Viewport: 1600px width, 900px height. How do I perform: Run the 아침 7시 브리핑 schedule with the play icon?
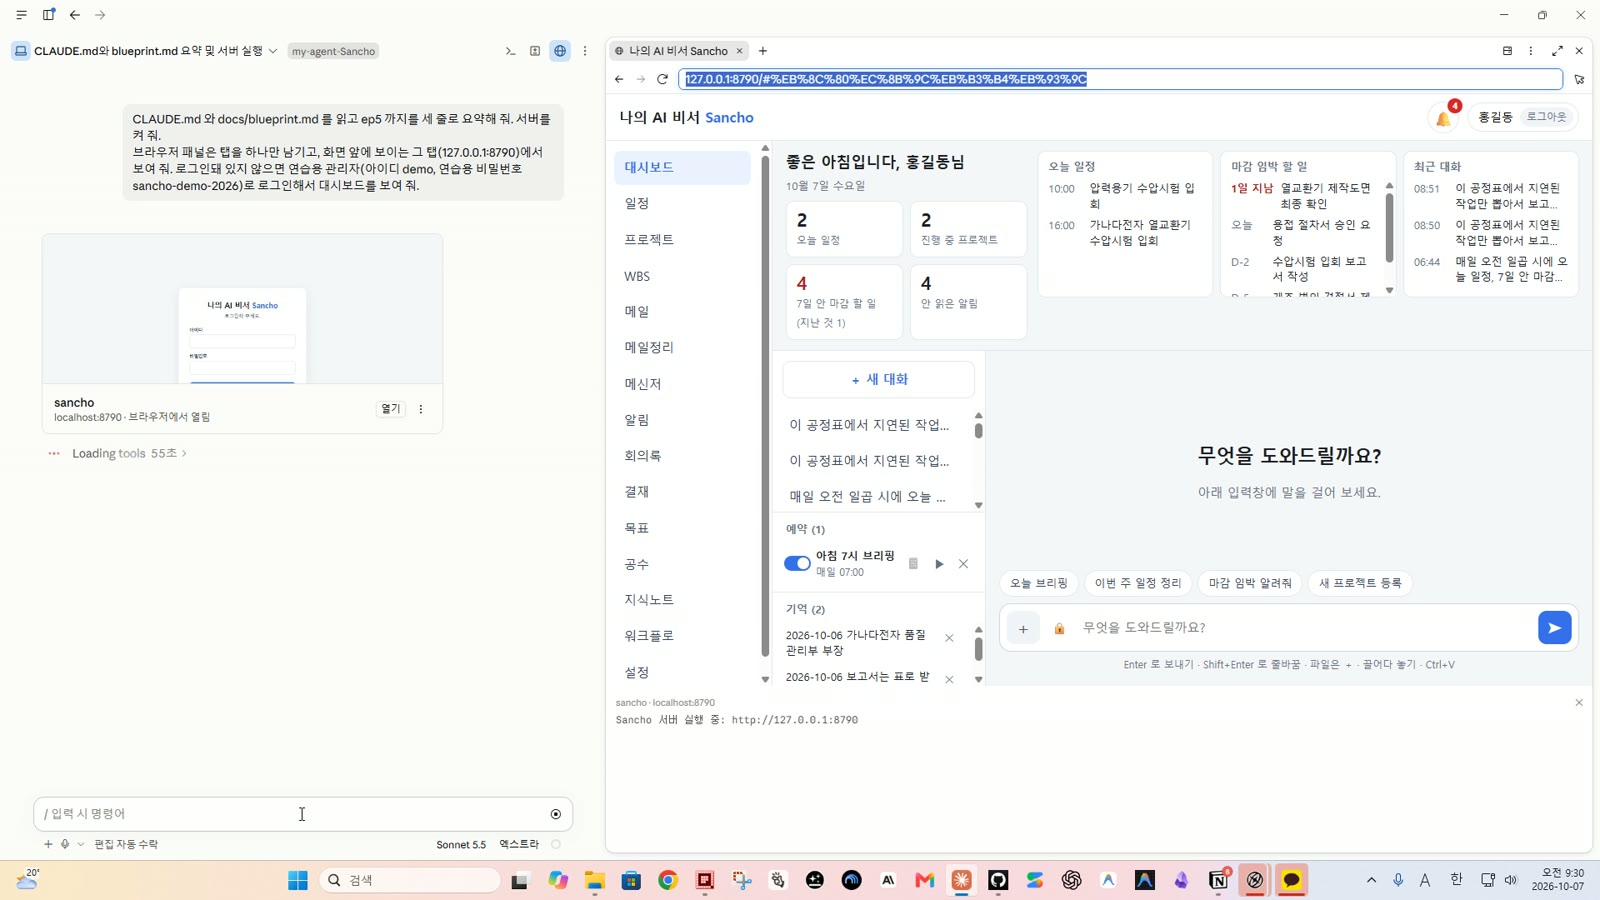pyautogui.click(x=939, y=564)
